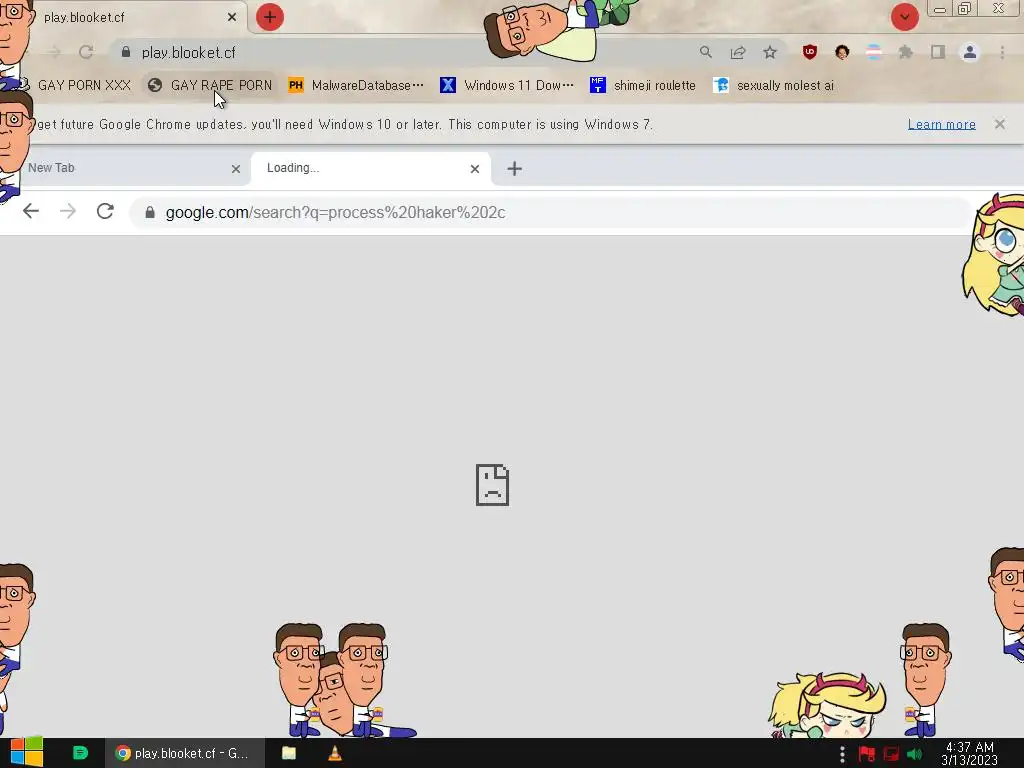Open File Explorer from the taskbar
Viewport: 1024px width, 768px height.
[289, 753]
